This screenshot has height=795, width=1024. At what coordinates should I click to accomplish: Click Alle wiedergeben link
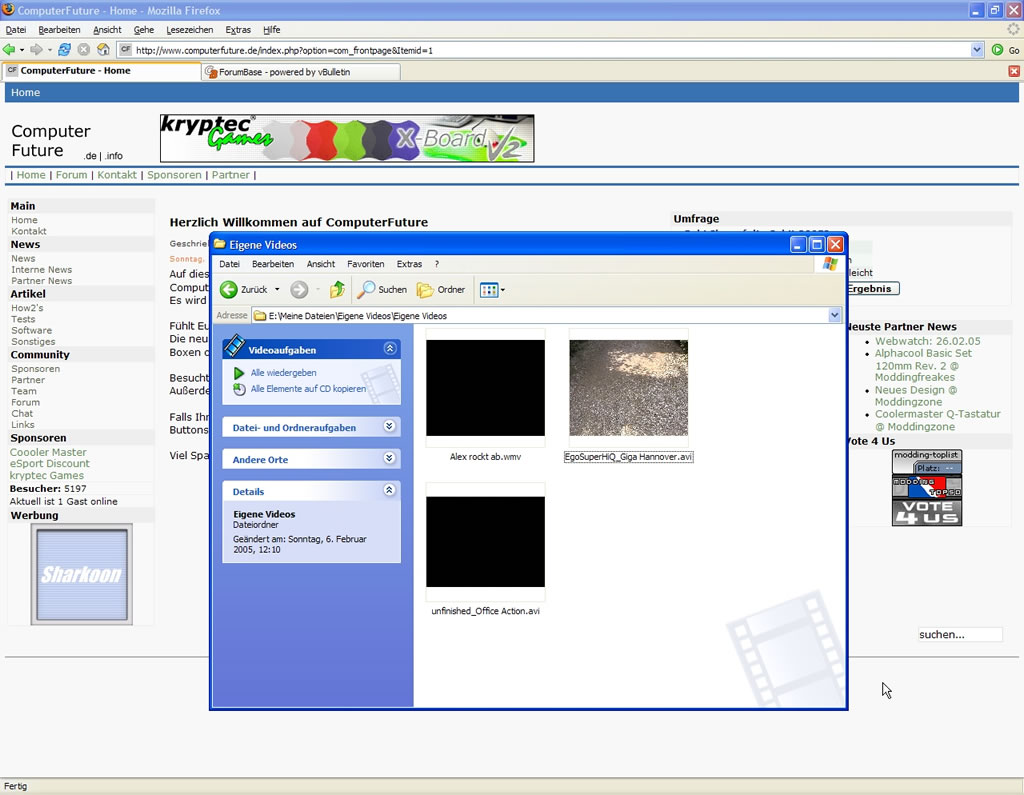[283, 372]
